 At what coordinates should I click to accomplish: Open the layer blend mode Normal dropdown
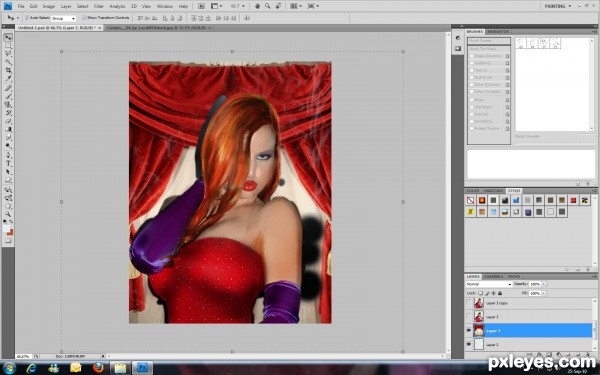click(x=489, y=284)
